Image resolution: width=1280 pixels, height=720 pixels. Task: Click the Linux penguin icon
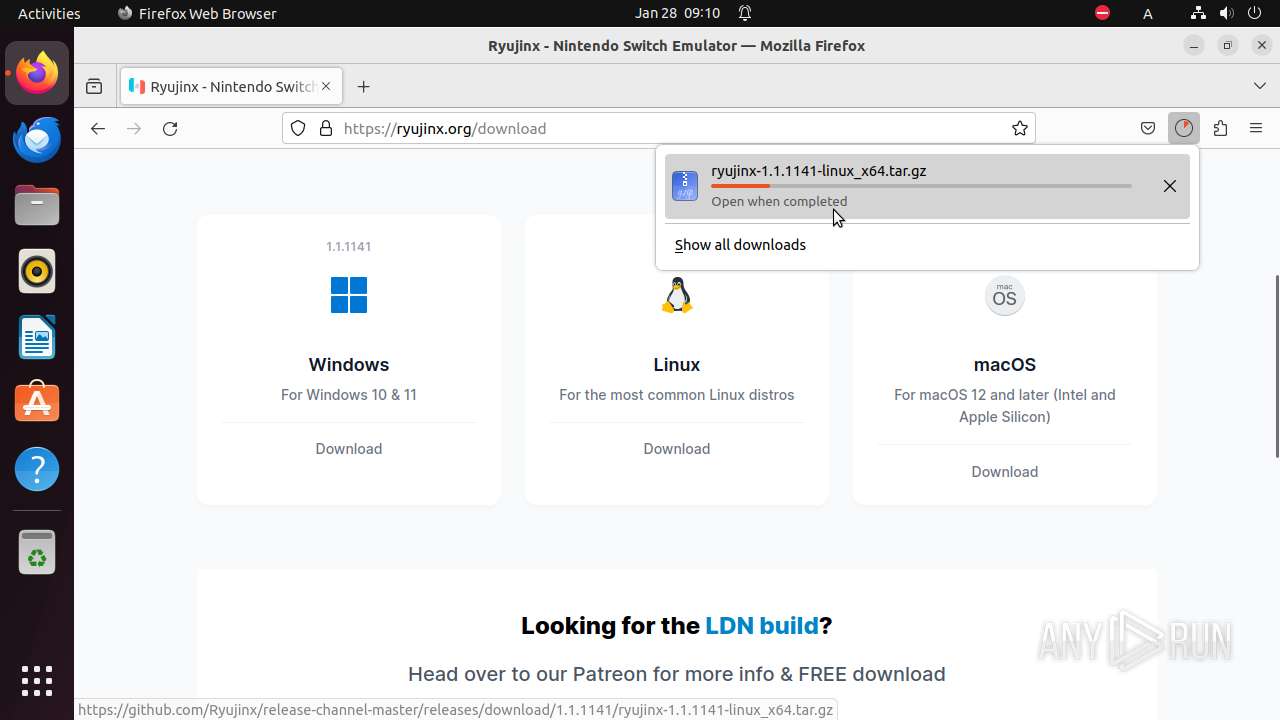tap(677, 295)
